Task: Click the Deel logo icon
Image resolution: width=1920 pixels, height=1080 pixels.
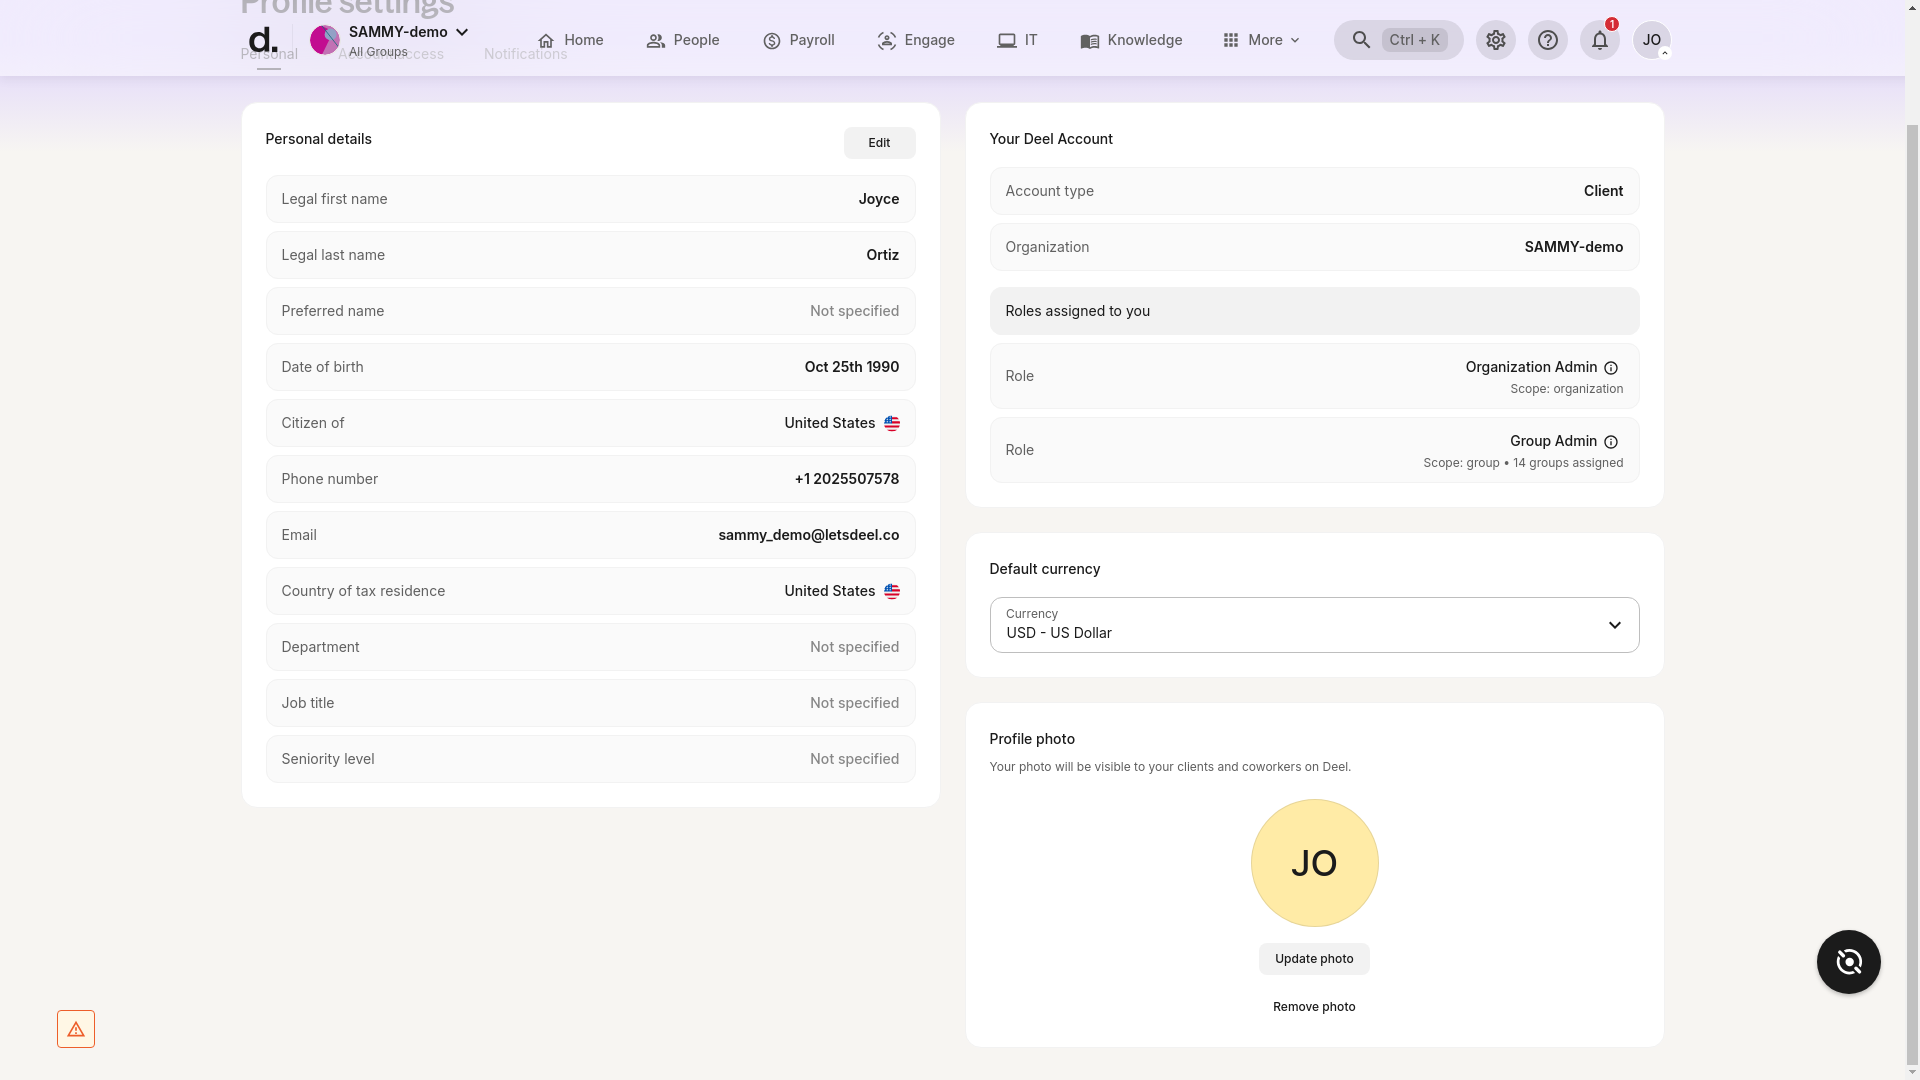Action: pos(262,40)
